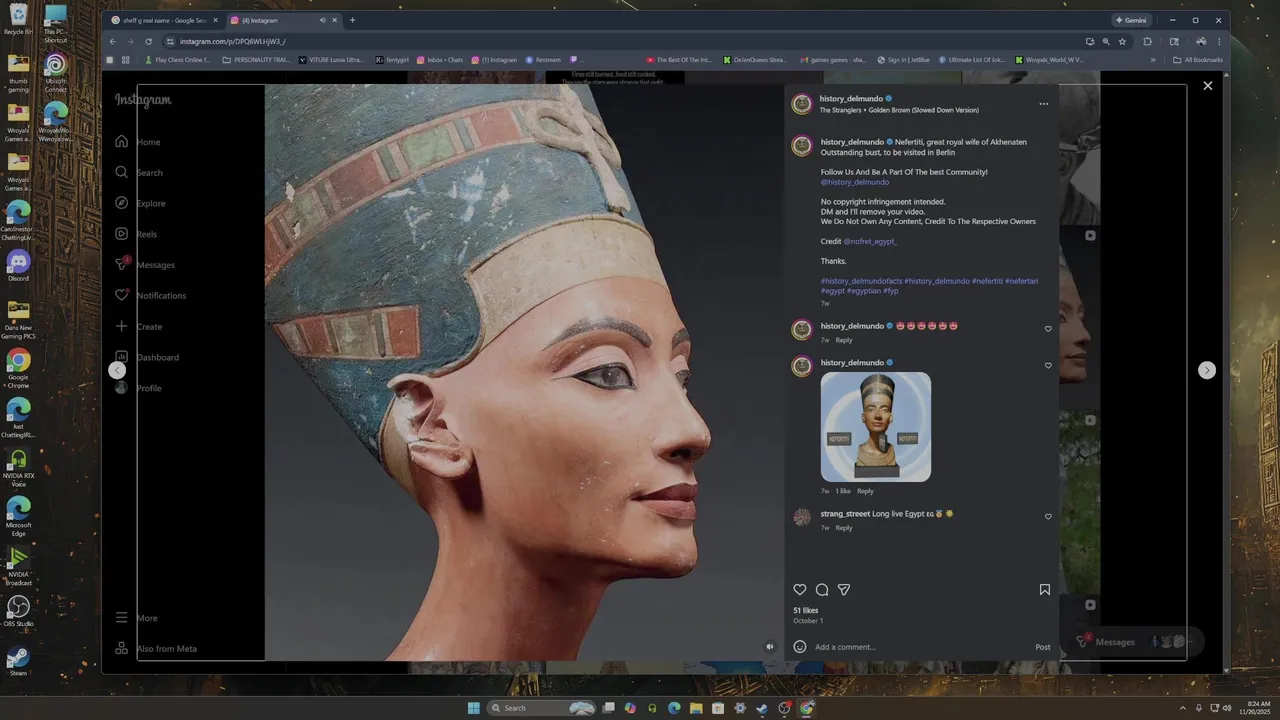Close the post overlay

tap(1207, 86)
